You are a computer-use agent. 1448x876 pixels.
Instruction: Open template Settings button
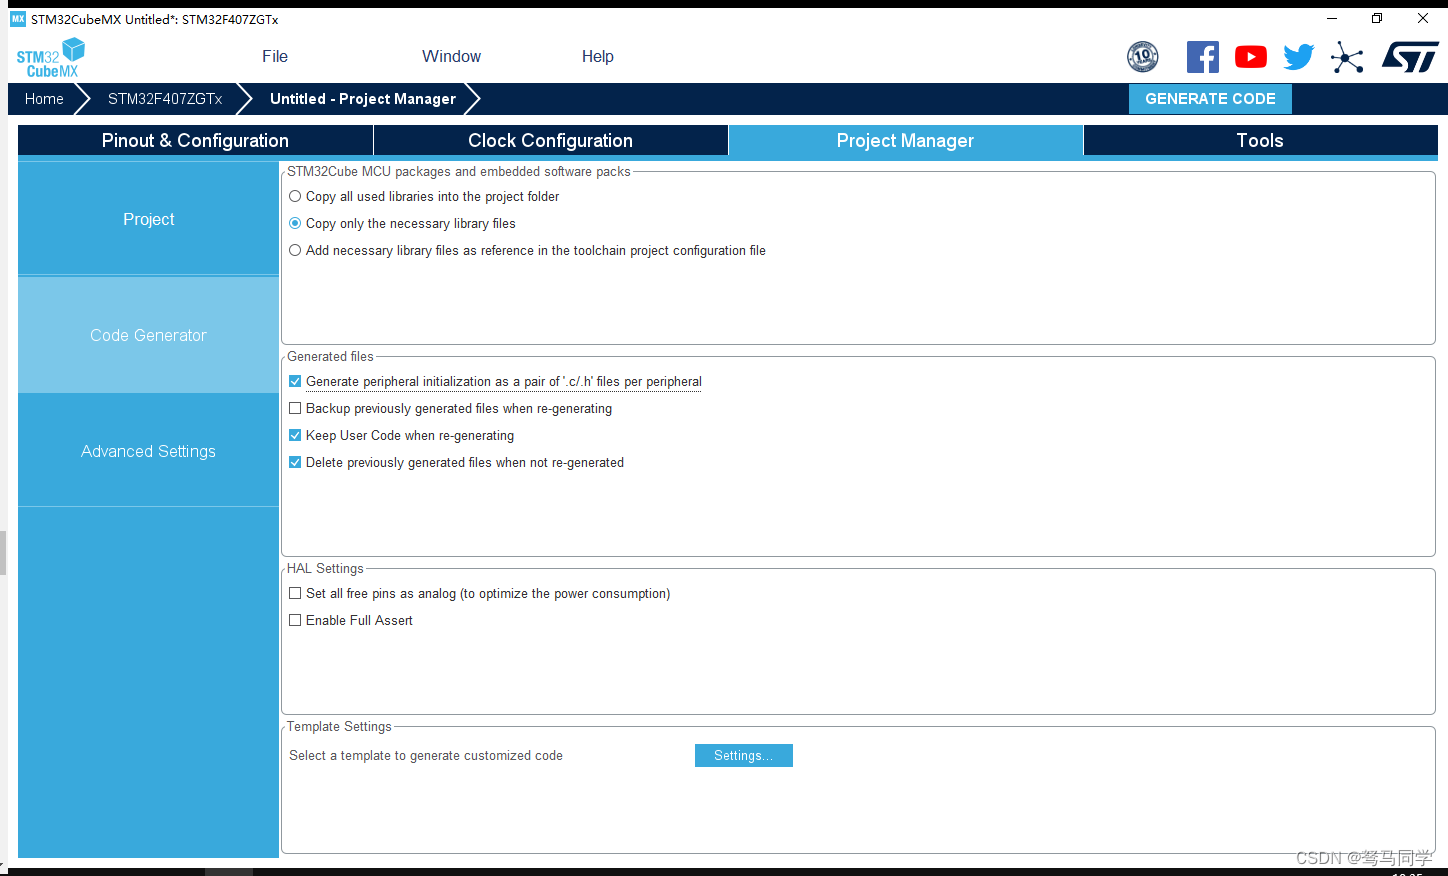pos(744,756)
